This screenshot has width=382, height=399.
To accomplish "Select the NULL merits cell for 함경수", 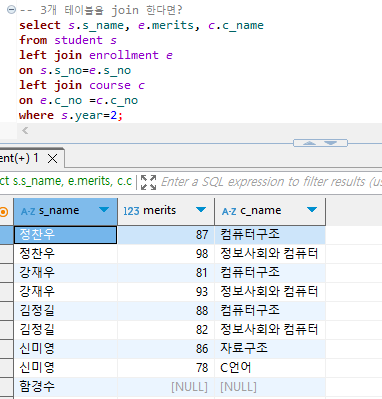I will [166, 387].
